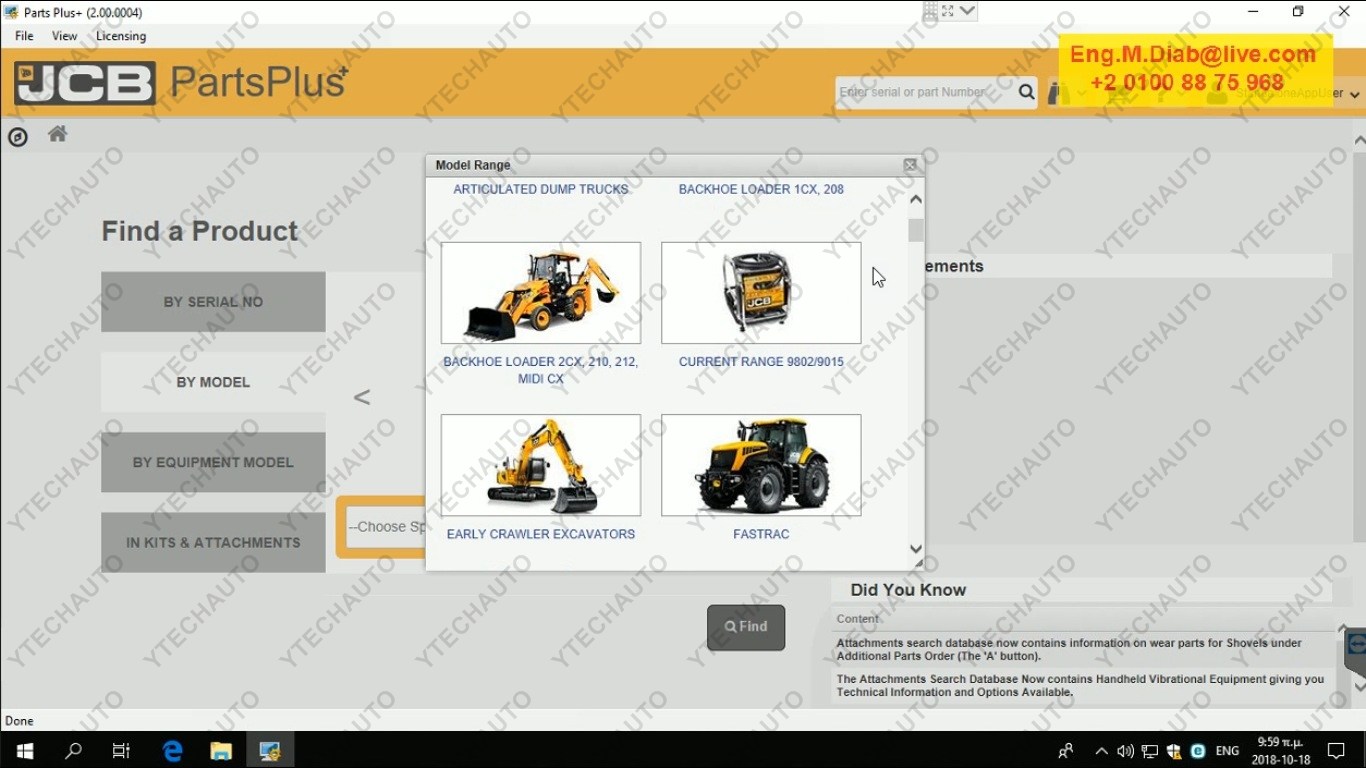
Task: Click the network tray icon
Action: click(x=1150, y=751)
